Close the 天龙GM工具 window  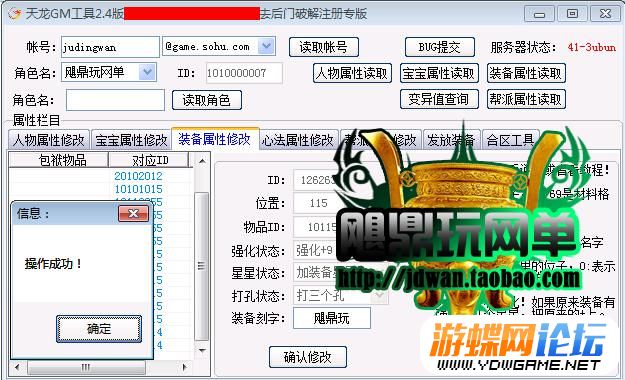click(x=605, y=14)
